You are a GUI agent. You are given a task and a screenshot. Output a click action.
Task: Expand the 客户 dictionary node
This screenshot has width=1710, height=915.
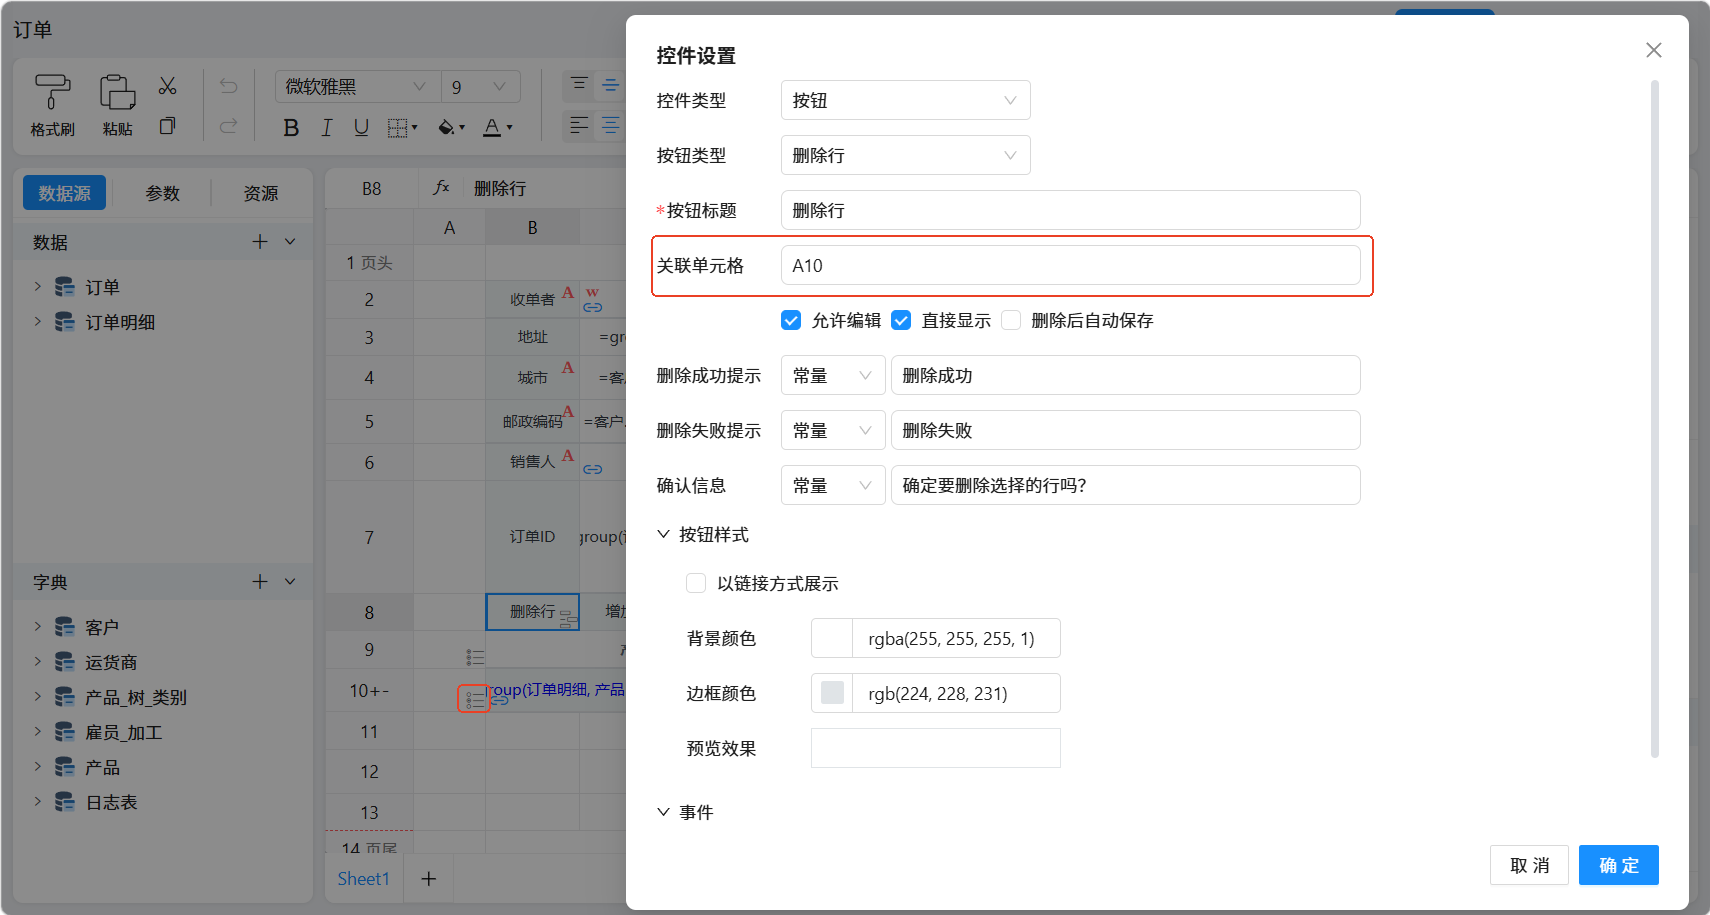click(38, 626)
